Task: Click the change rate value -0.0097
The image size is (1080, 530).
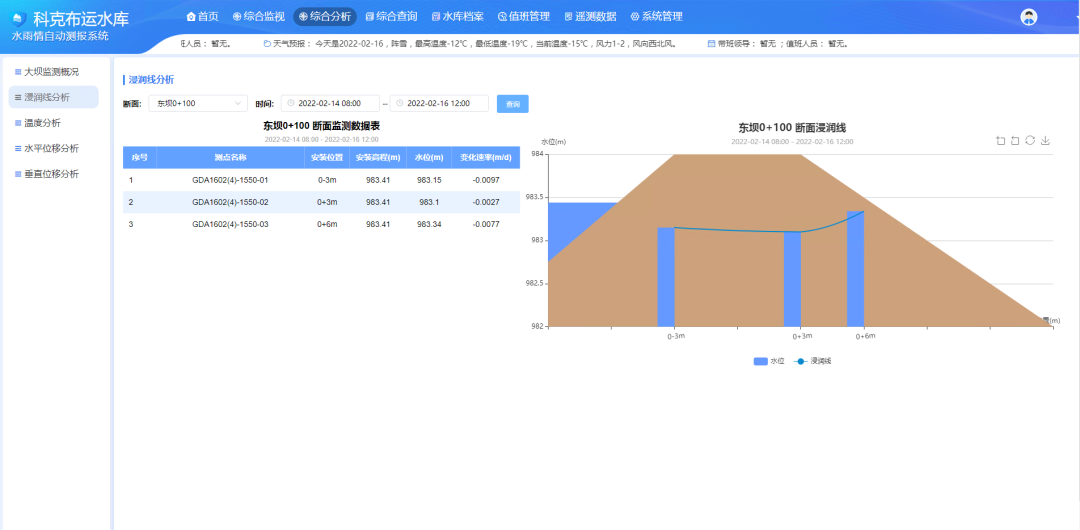Action: [486, 181]
